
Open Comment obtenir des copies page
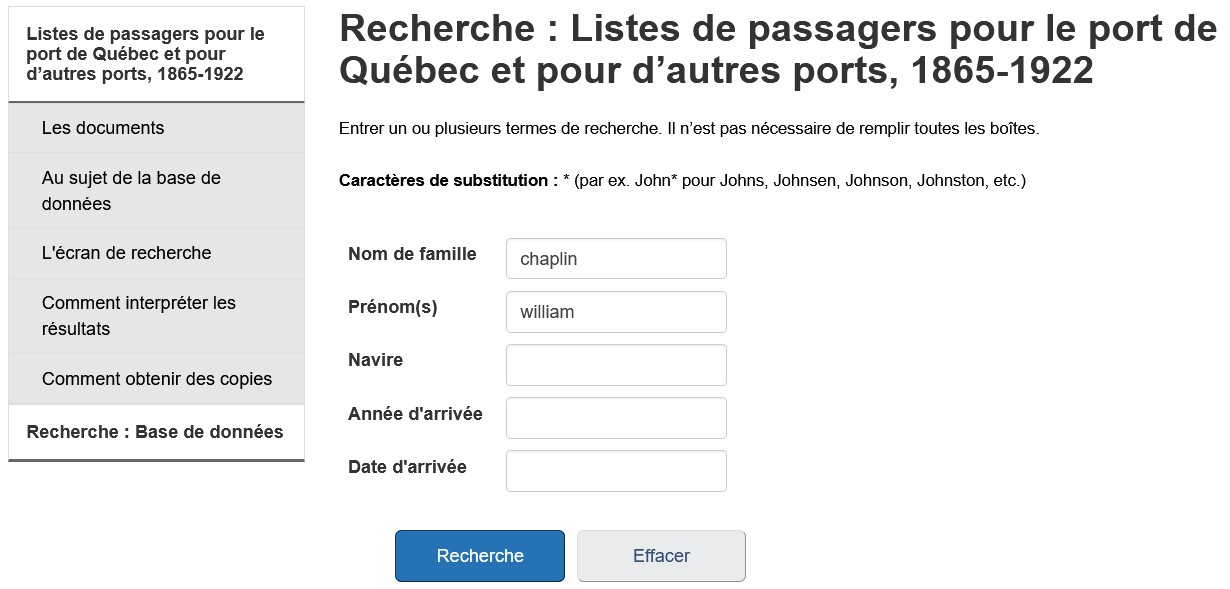[x=157, y=379]
